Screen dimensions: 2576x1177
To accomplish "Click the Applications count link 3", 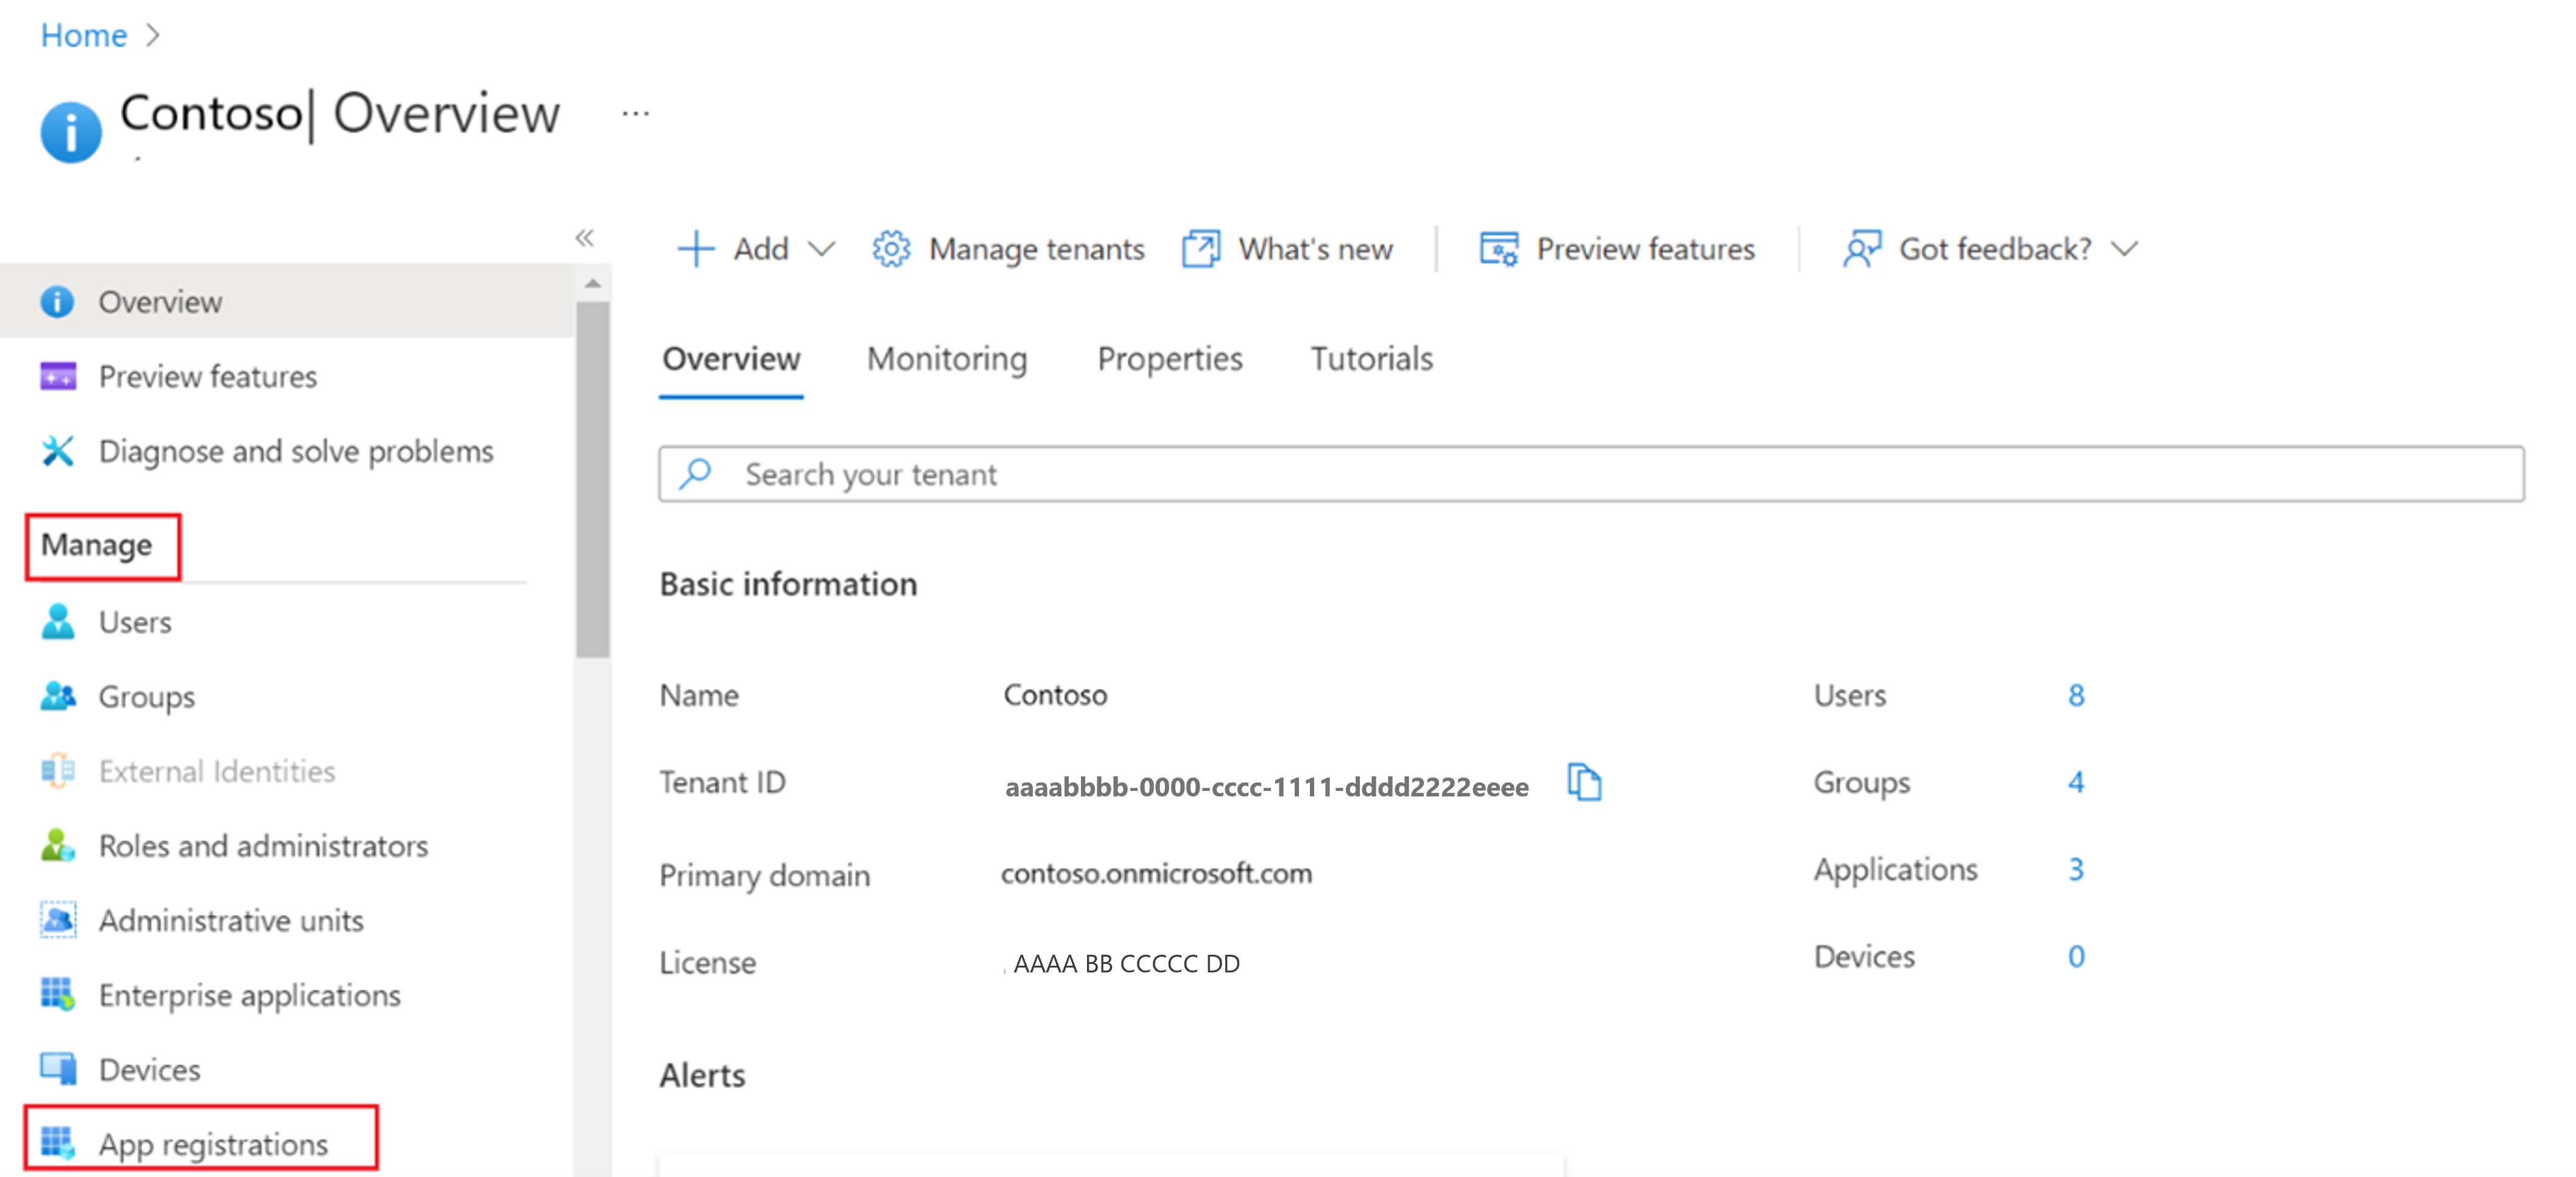I will (2076, 869).
